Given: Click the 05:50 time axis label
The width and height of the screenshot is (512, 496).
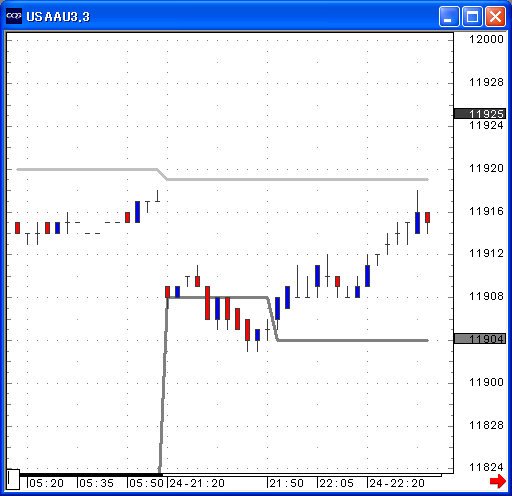Looking at the screenshot, I should [x=146, y=483].
